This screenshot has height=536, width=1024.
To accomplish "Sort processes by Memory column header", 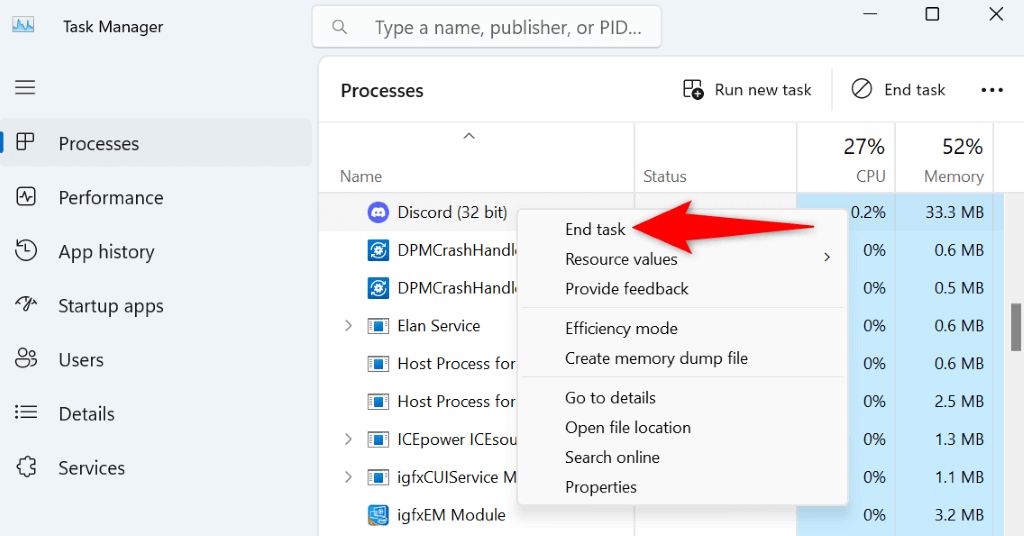I will [953, 176].
